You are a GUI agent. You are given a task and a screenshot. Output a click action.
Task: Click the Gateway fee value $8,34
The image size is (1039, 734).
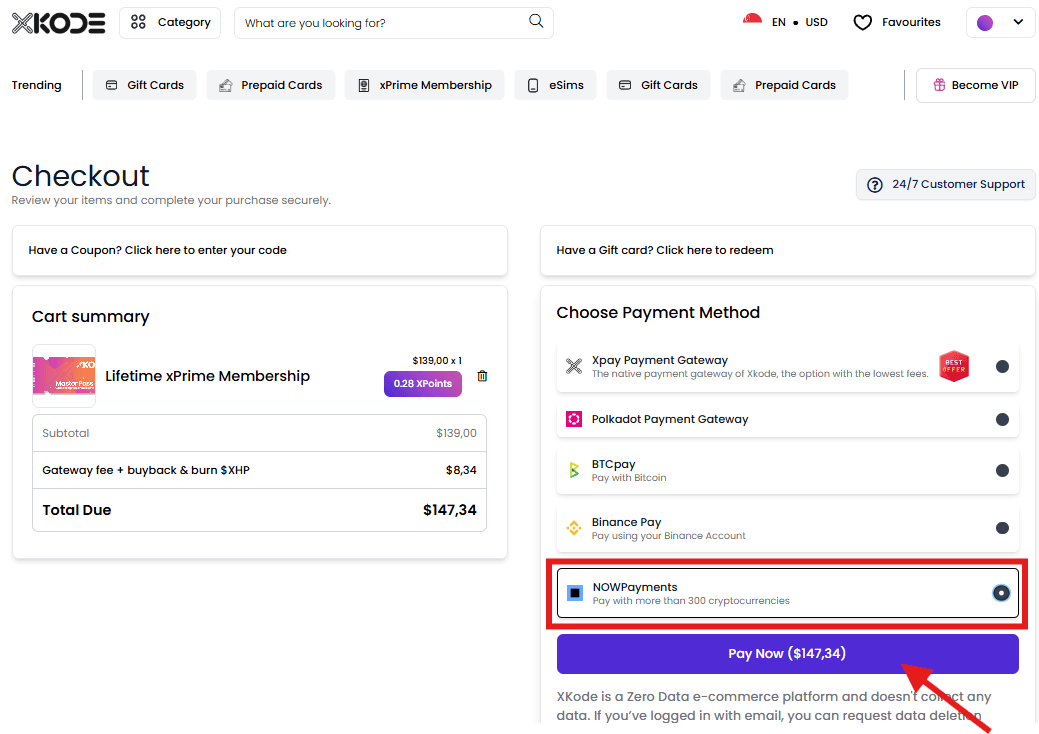(x=461, y=470)
